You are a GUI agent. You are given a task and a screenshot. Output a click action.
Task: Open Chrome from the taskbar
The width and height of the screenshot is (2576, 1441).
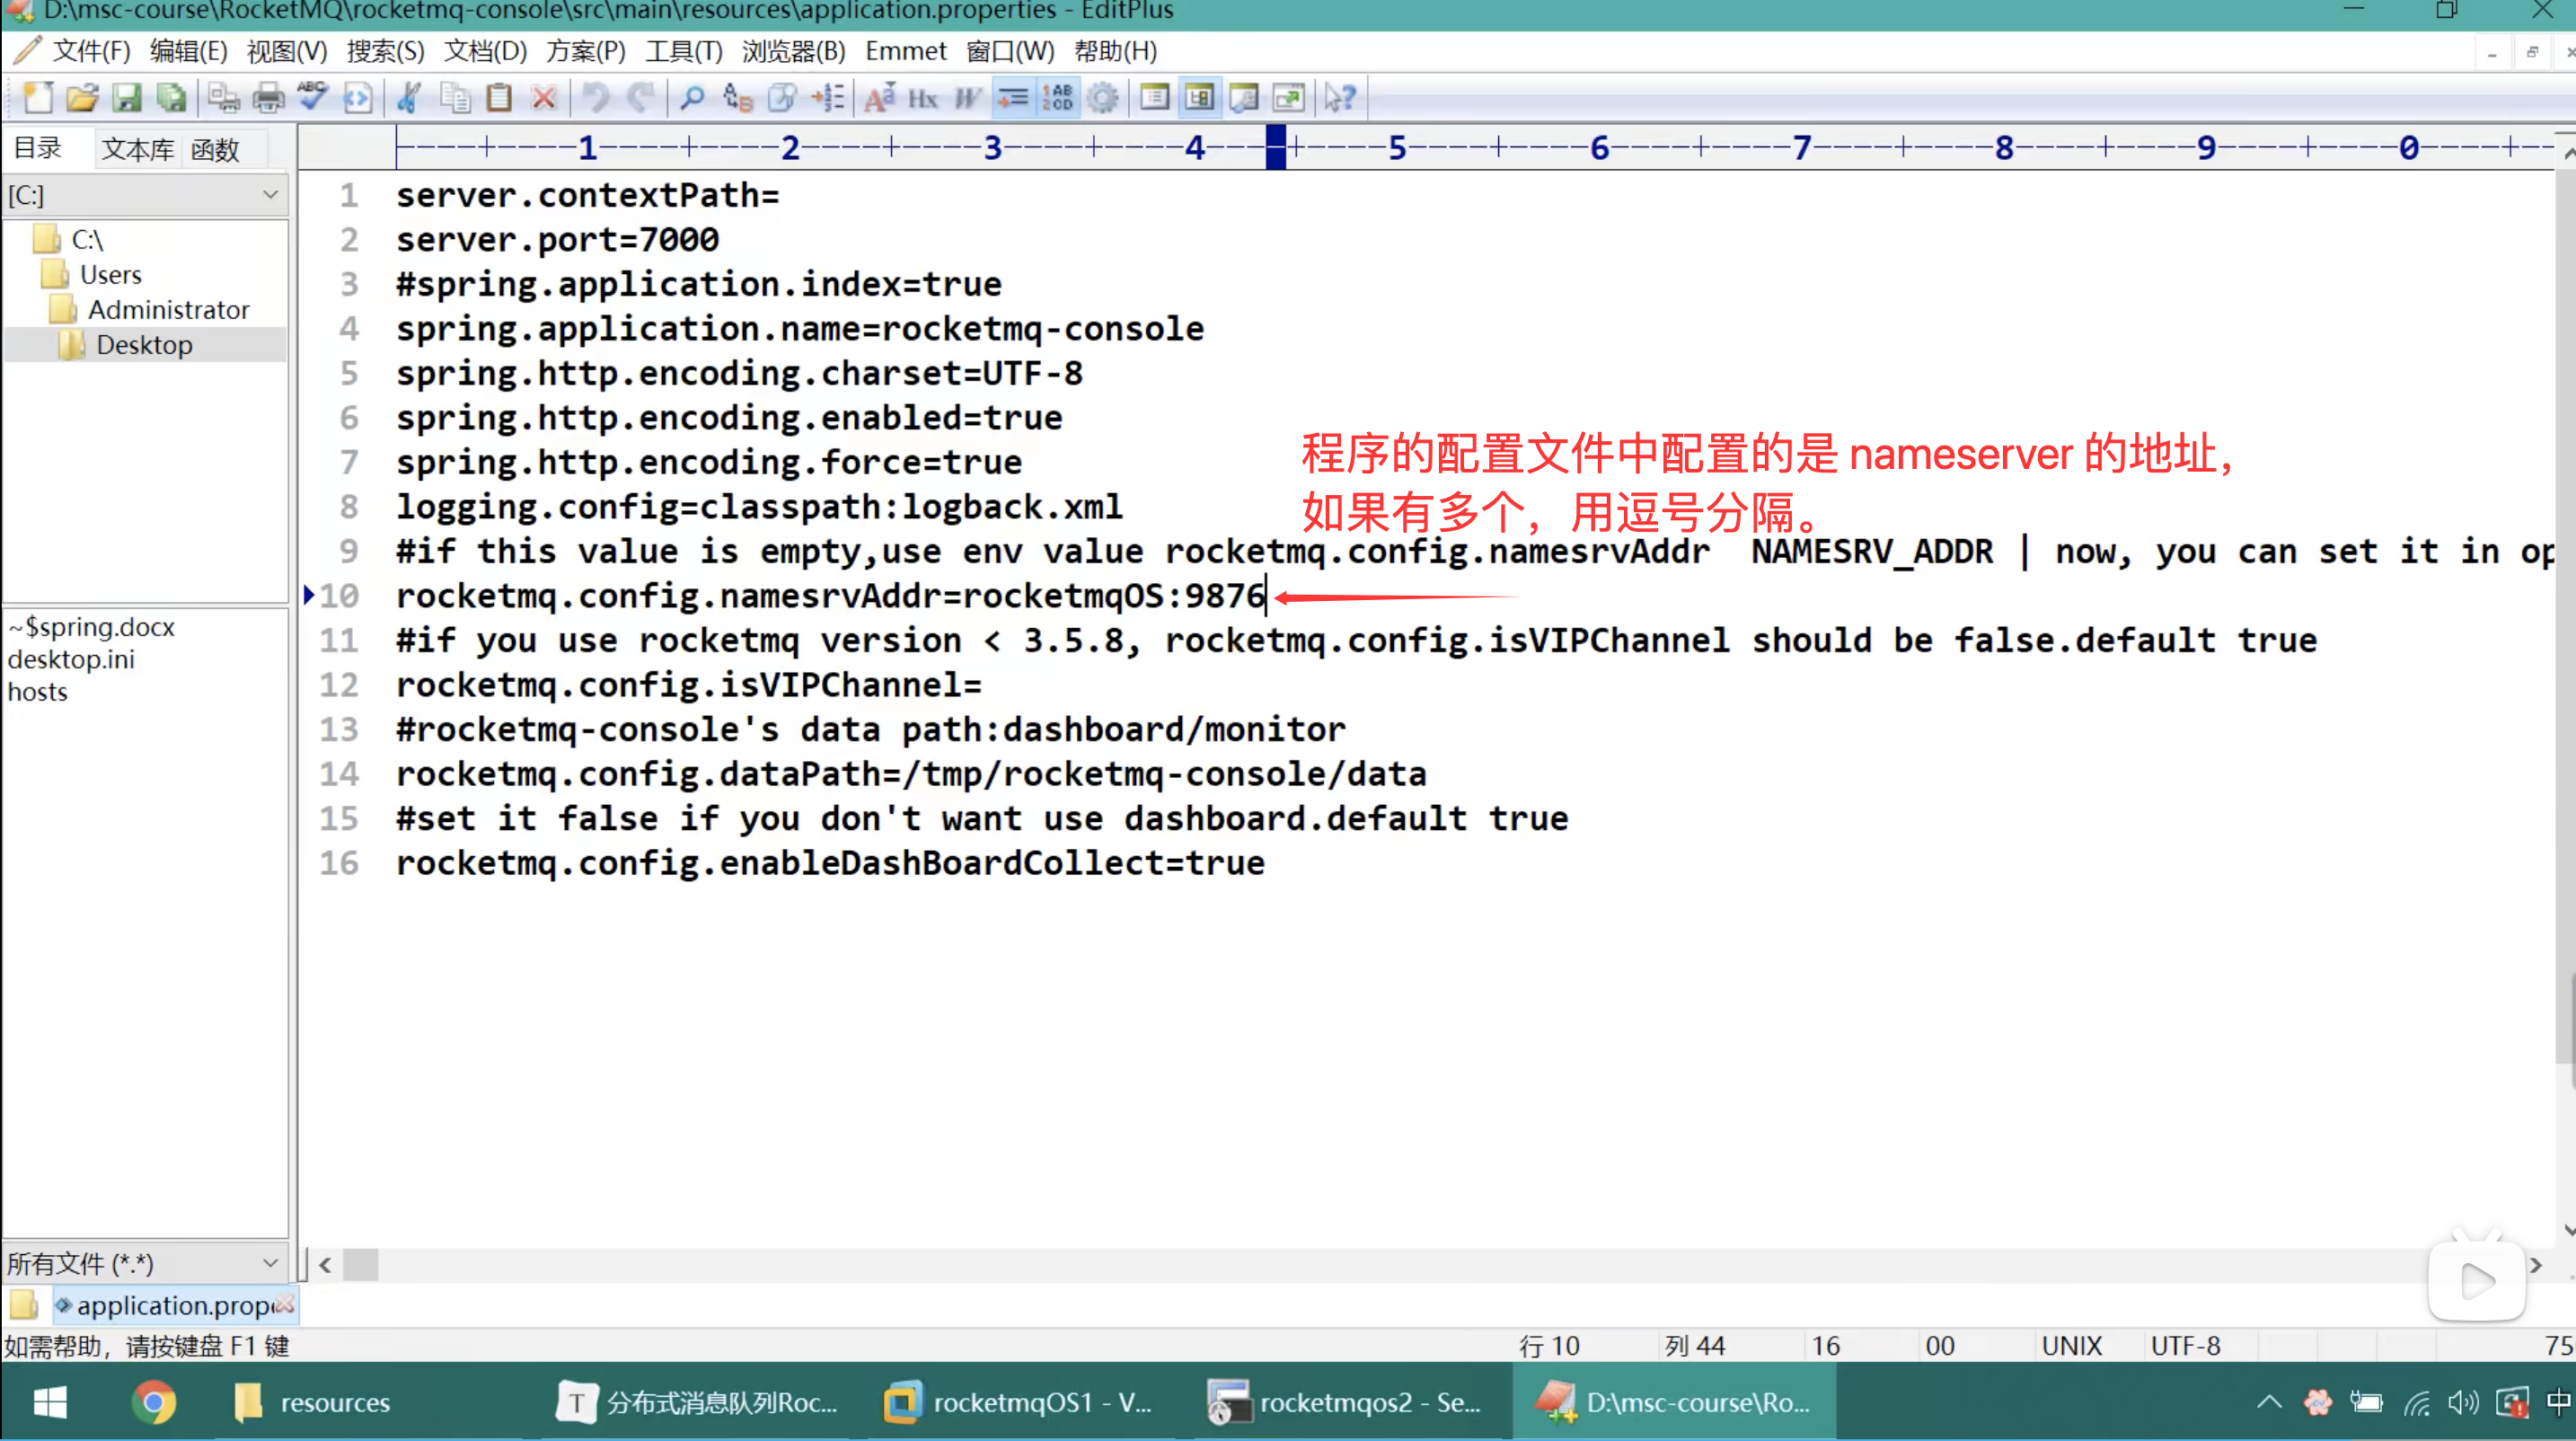154,1402
